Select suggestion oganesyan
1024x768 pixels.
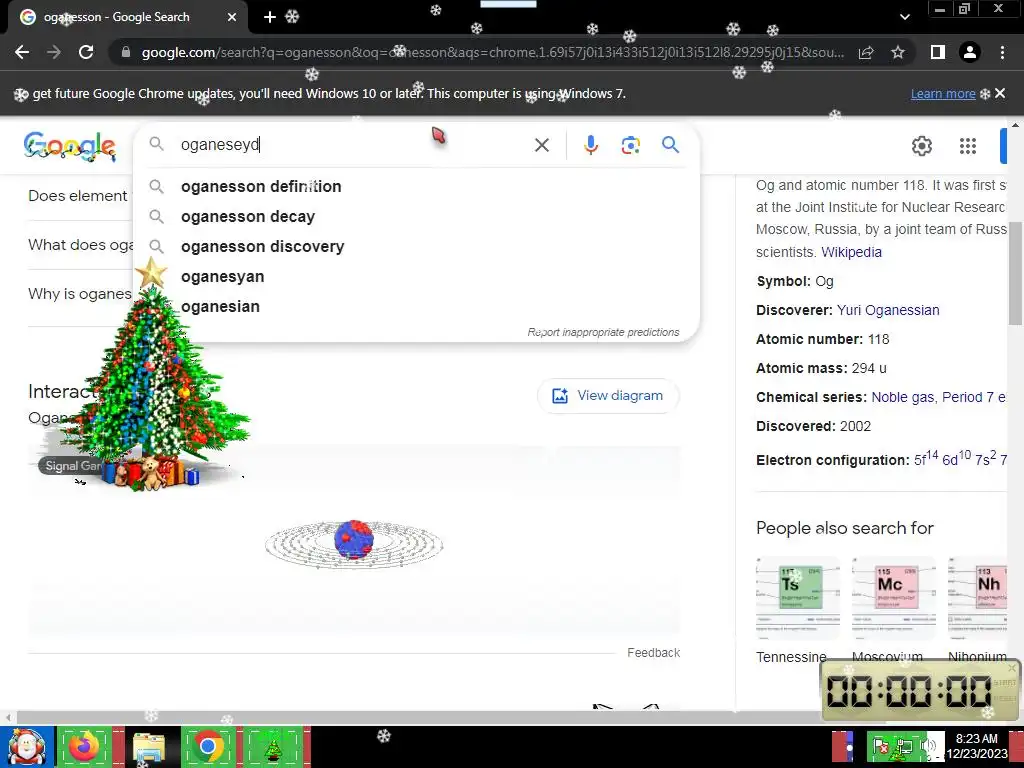(x=417, y=277)
